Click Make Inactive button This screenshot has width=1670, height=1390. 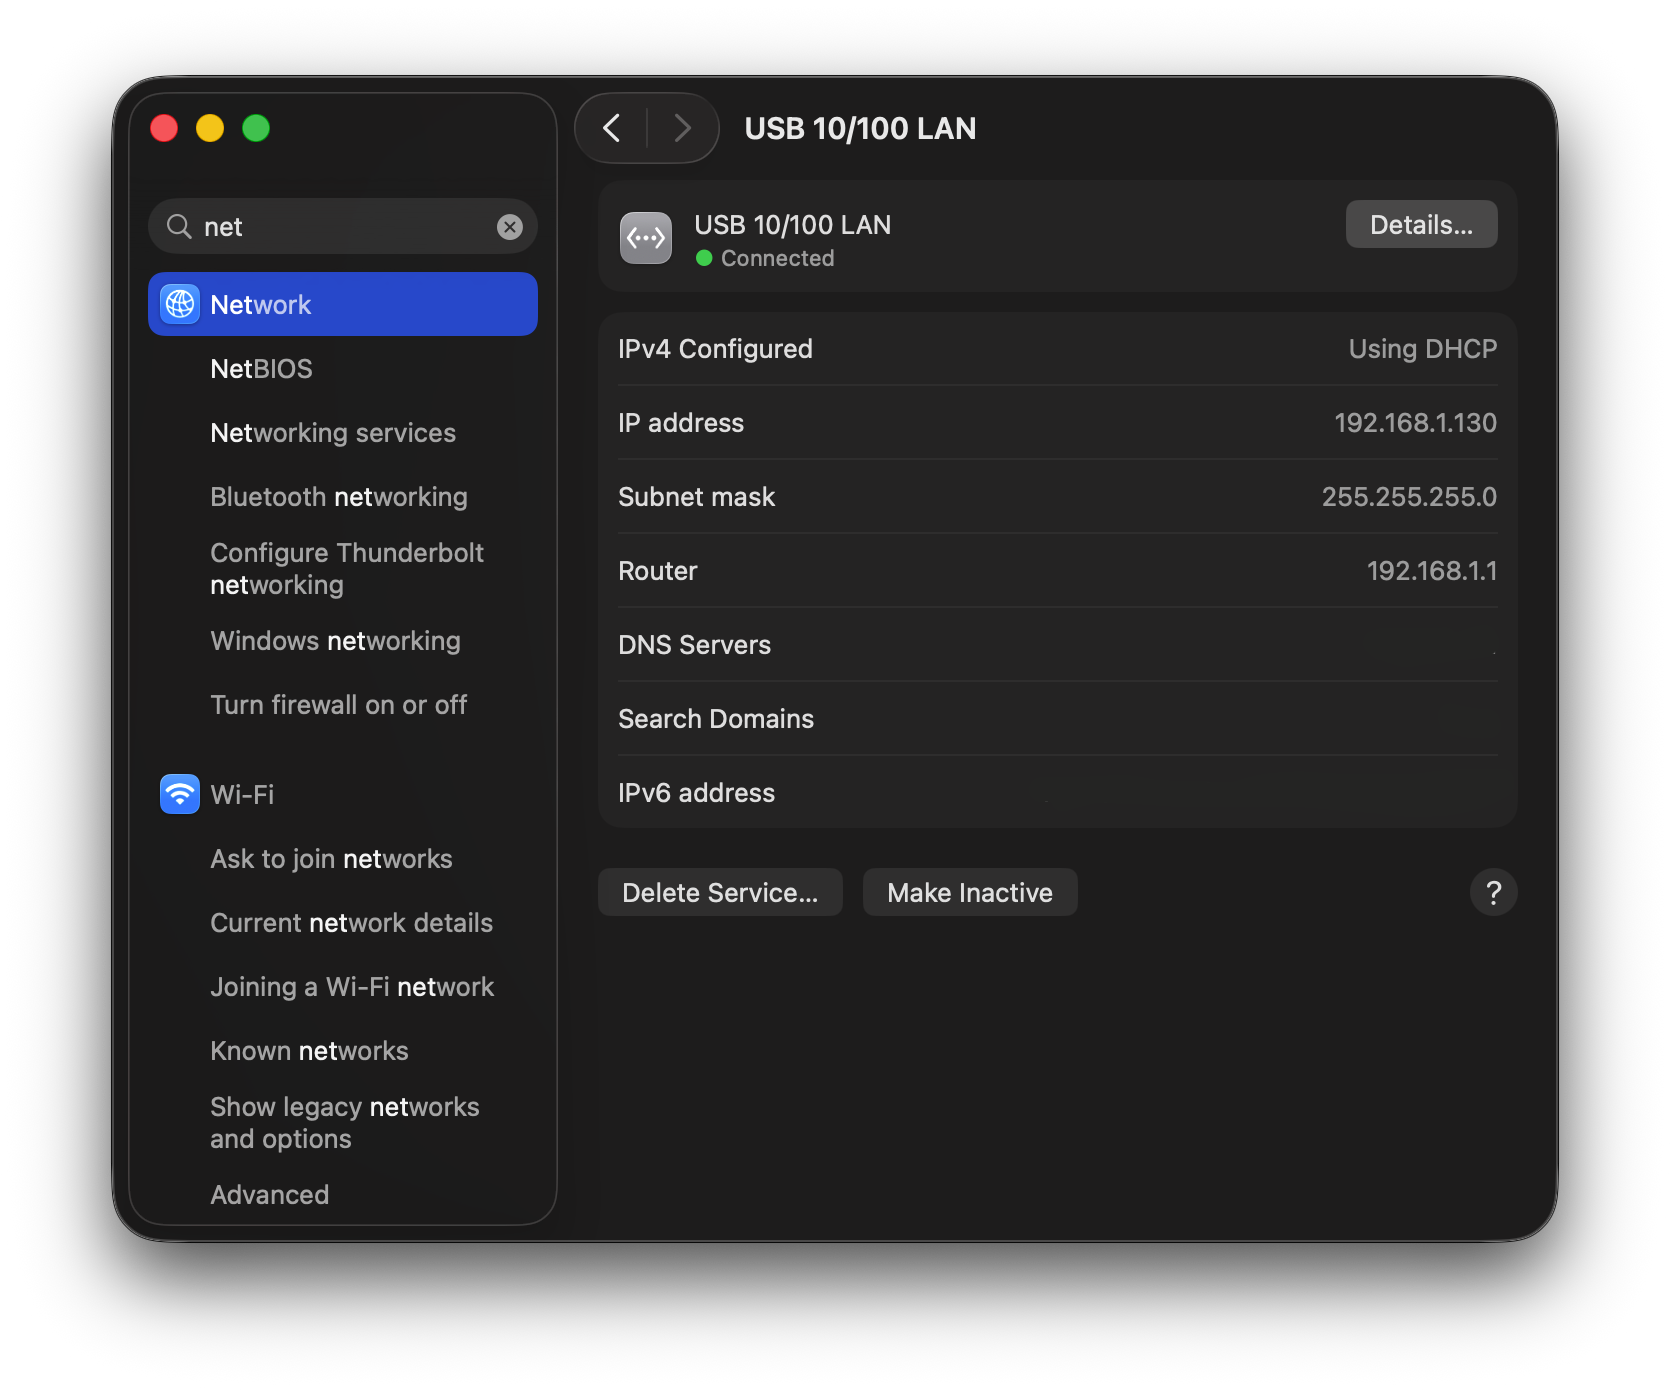pos(969,892)
